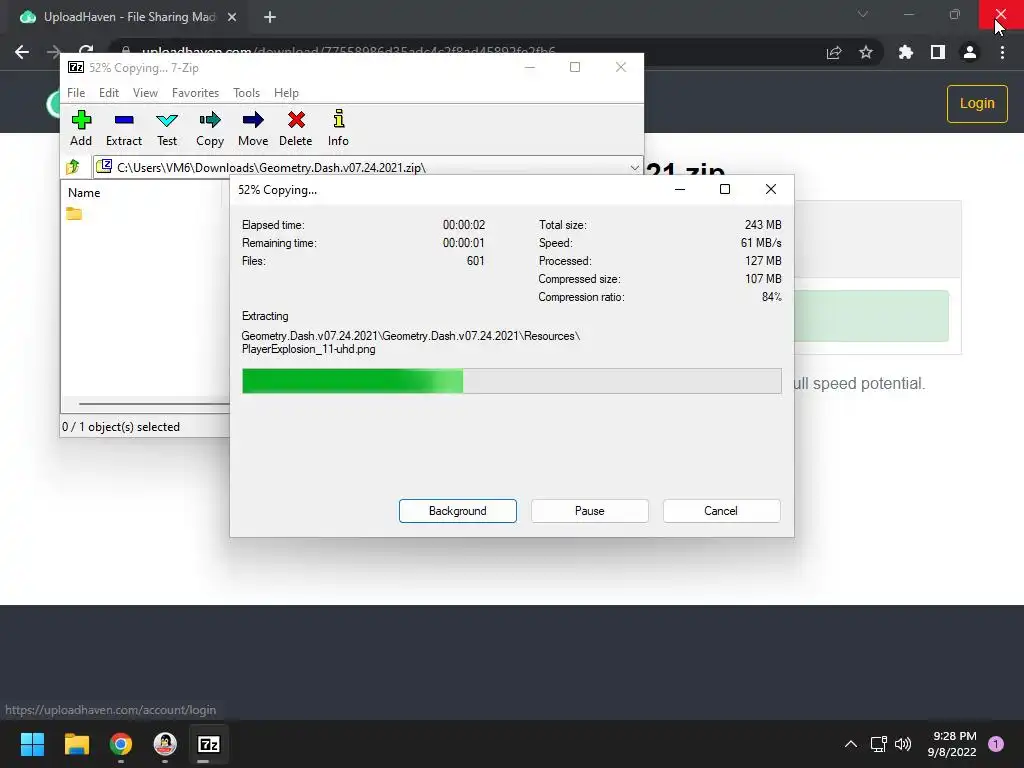The height and width of the screenshot is (768, 1024).
Task: Maximize the 52% Copying dialog
Action: pyautogui.click(x=725, y=189)
